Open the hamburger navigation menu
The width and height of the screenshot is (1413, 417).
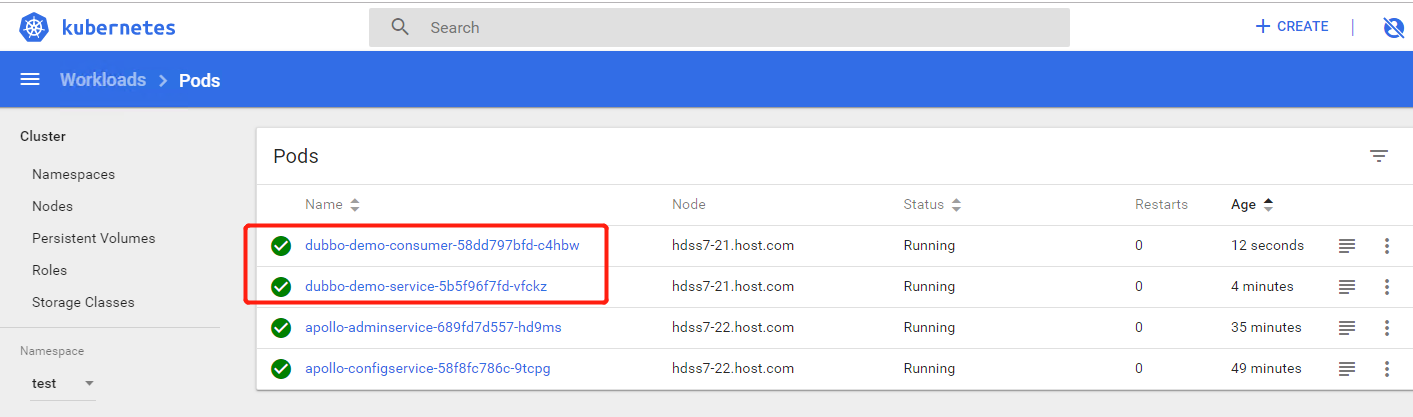click(30, 80)
